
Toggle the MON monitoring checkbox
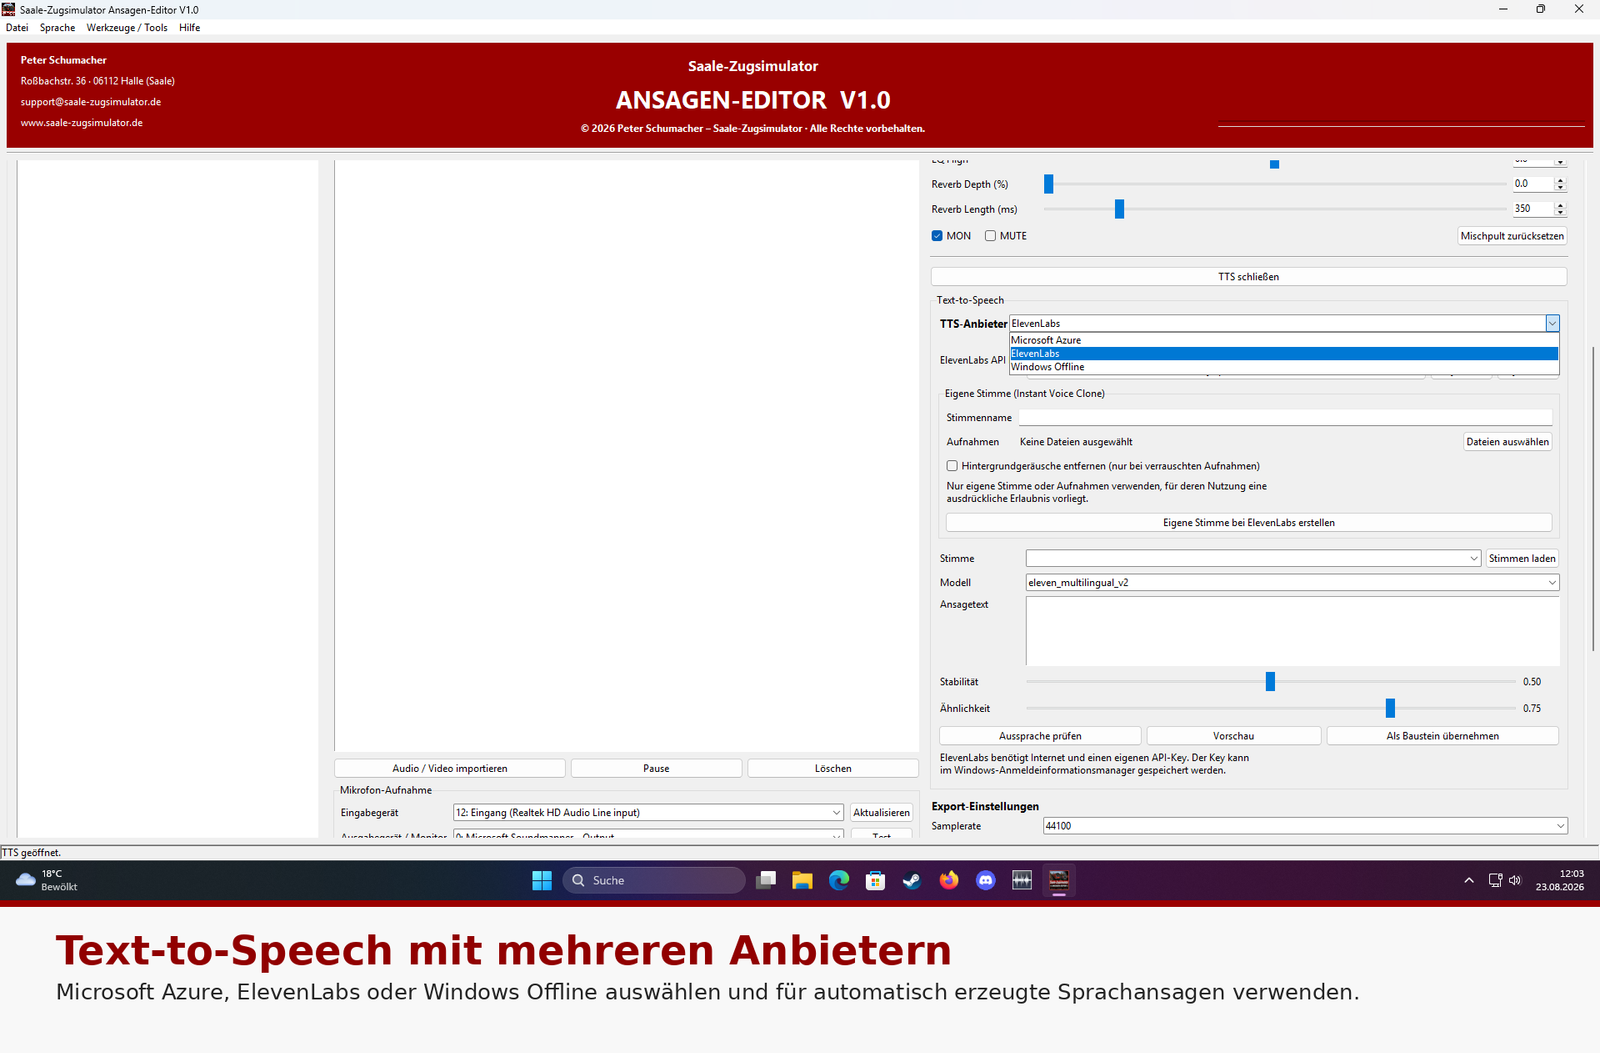[937, 236]
